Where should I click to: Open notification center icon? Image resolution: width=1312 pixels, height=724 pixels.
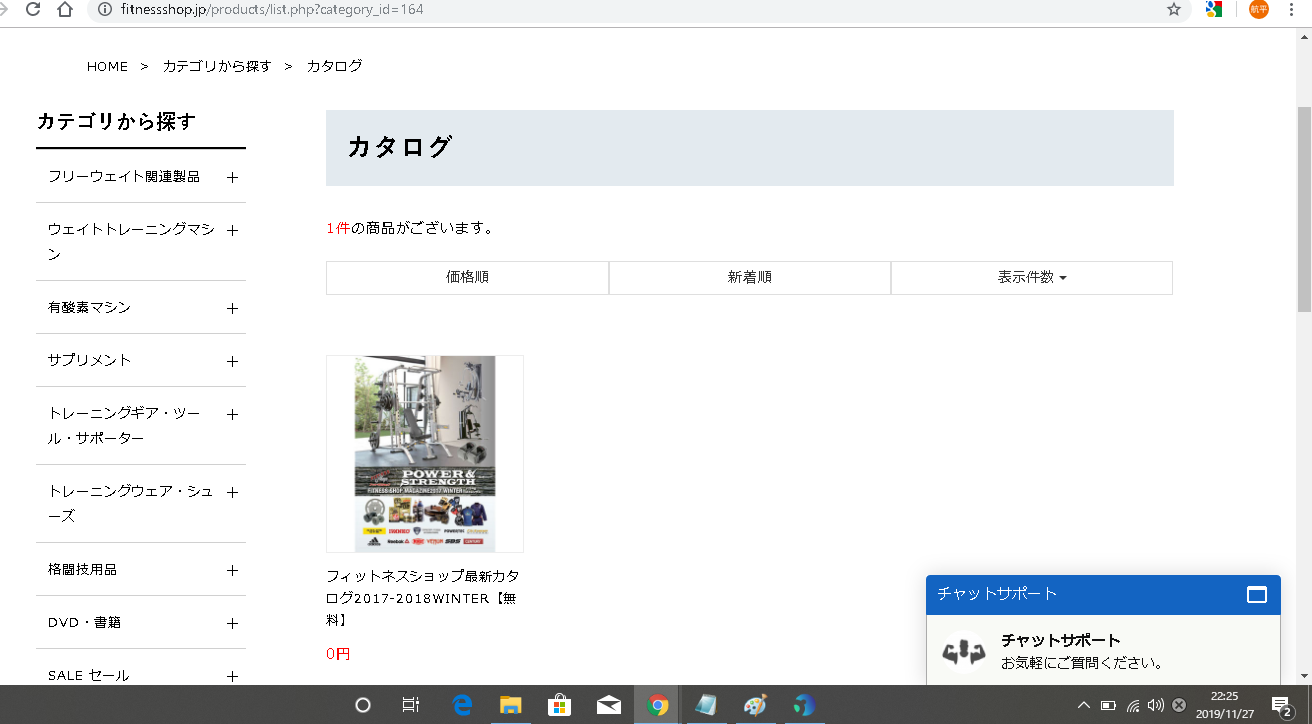tap(1281, 705)
